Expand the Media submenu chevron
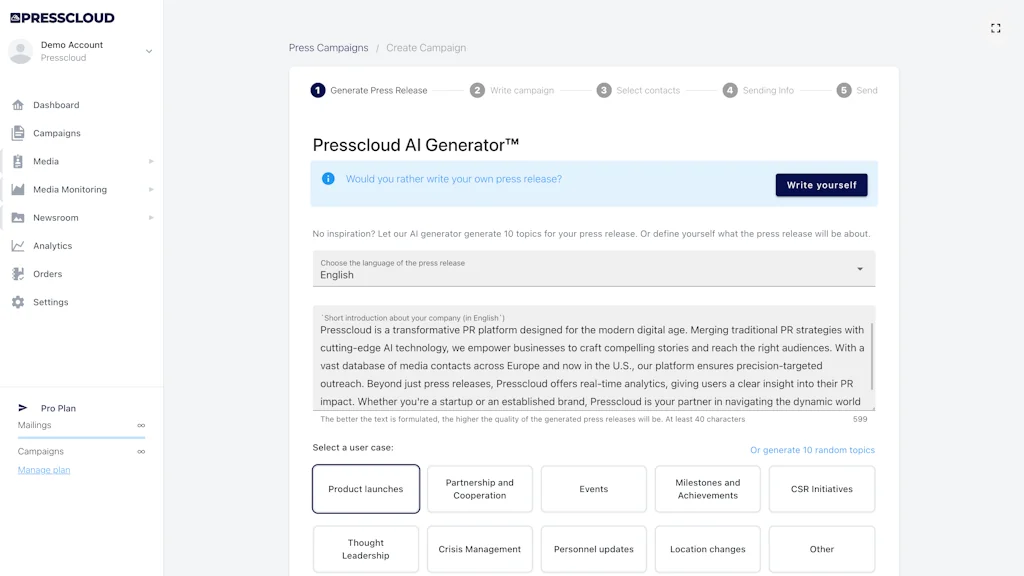 click(x=151, y=161)
